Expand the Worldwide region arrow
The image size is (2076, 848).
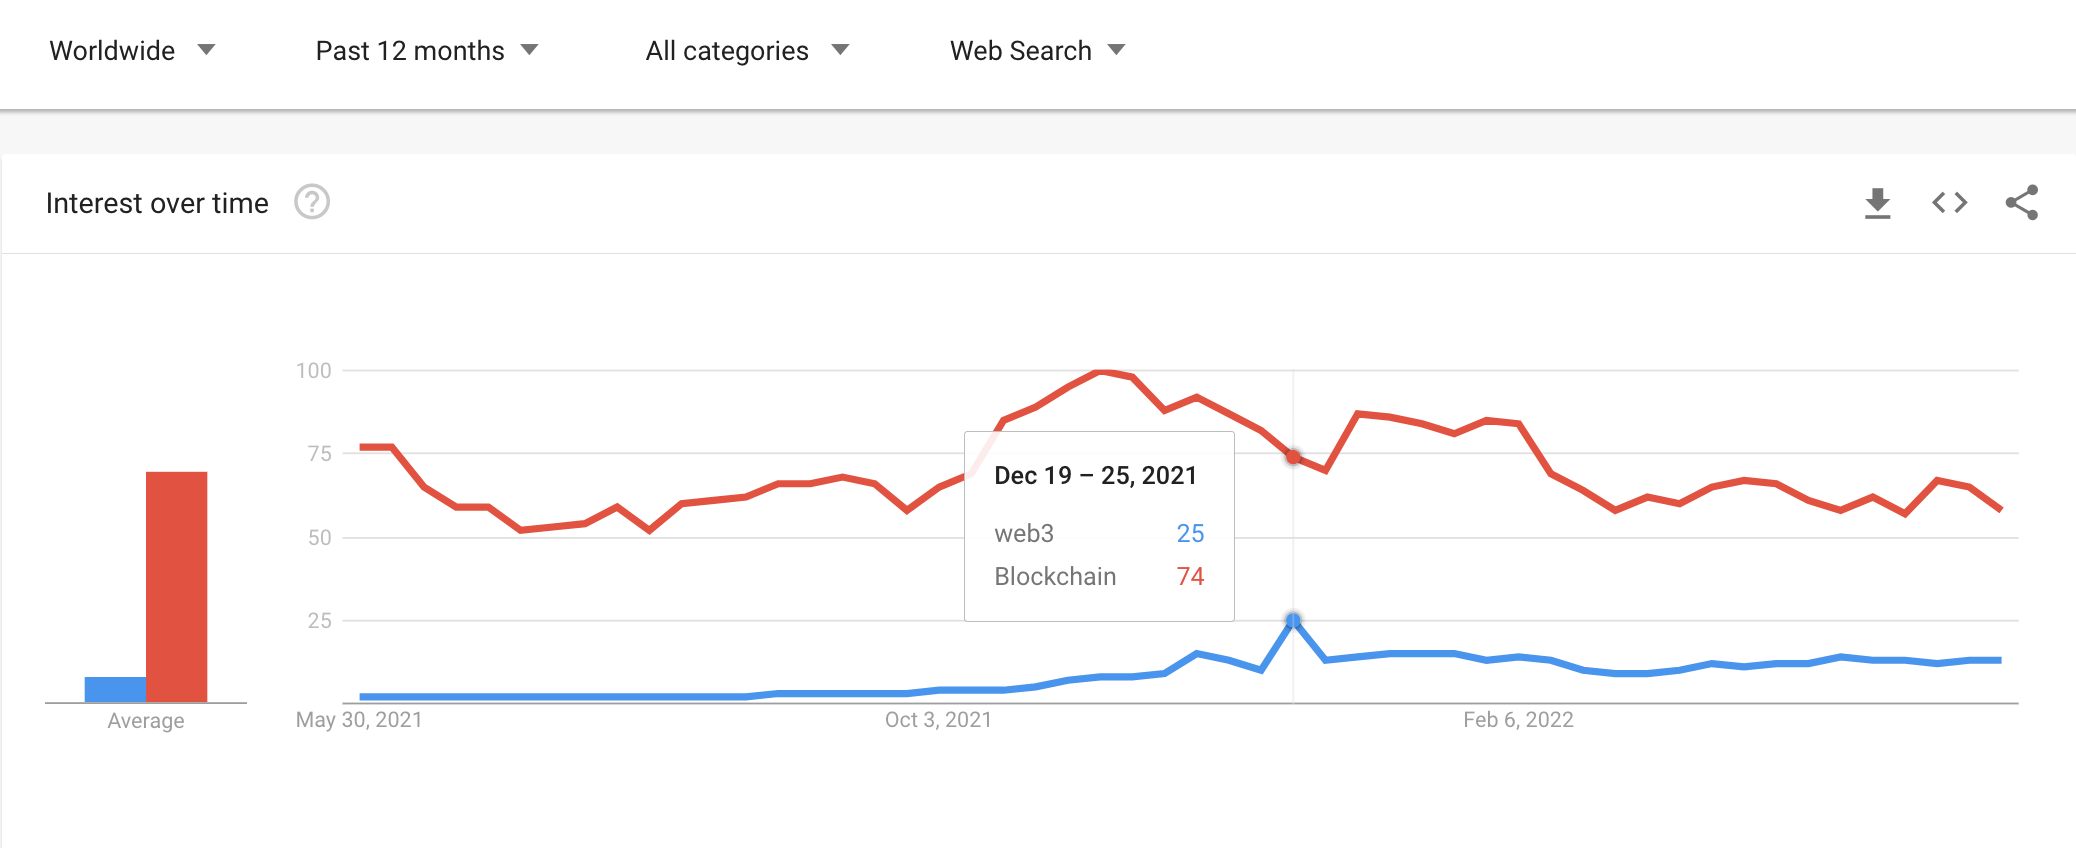[x=206, y=50]
